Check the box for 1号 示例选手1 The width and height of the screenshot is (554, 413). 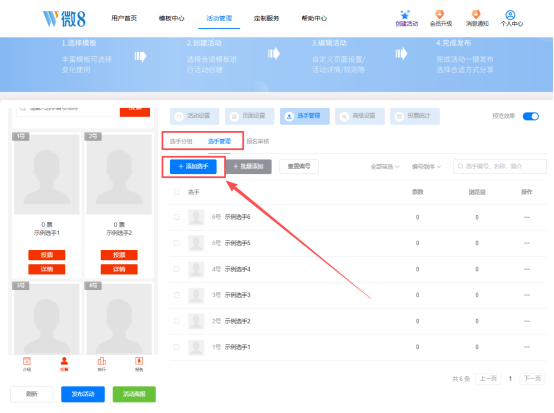click(x=177, y=347)
